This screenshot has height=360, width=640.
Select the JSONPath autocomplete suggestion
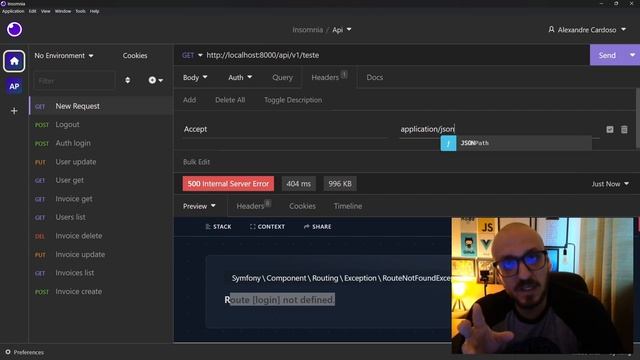516,143
